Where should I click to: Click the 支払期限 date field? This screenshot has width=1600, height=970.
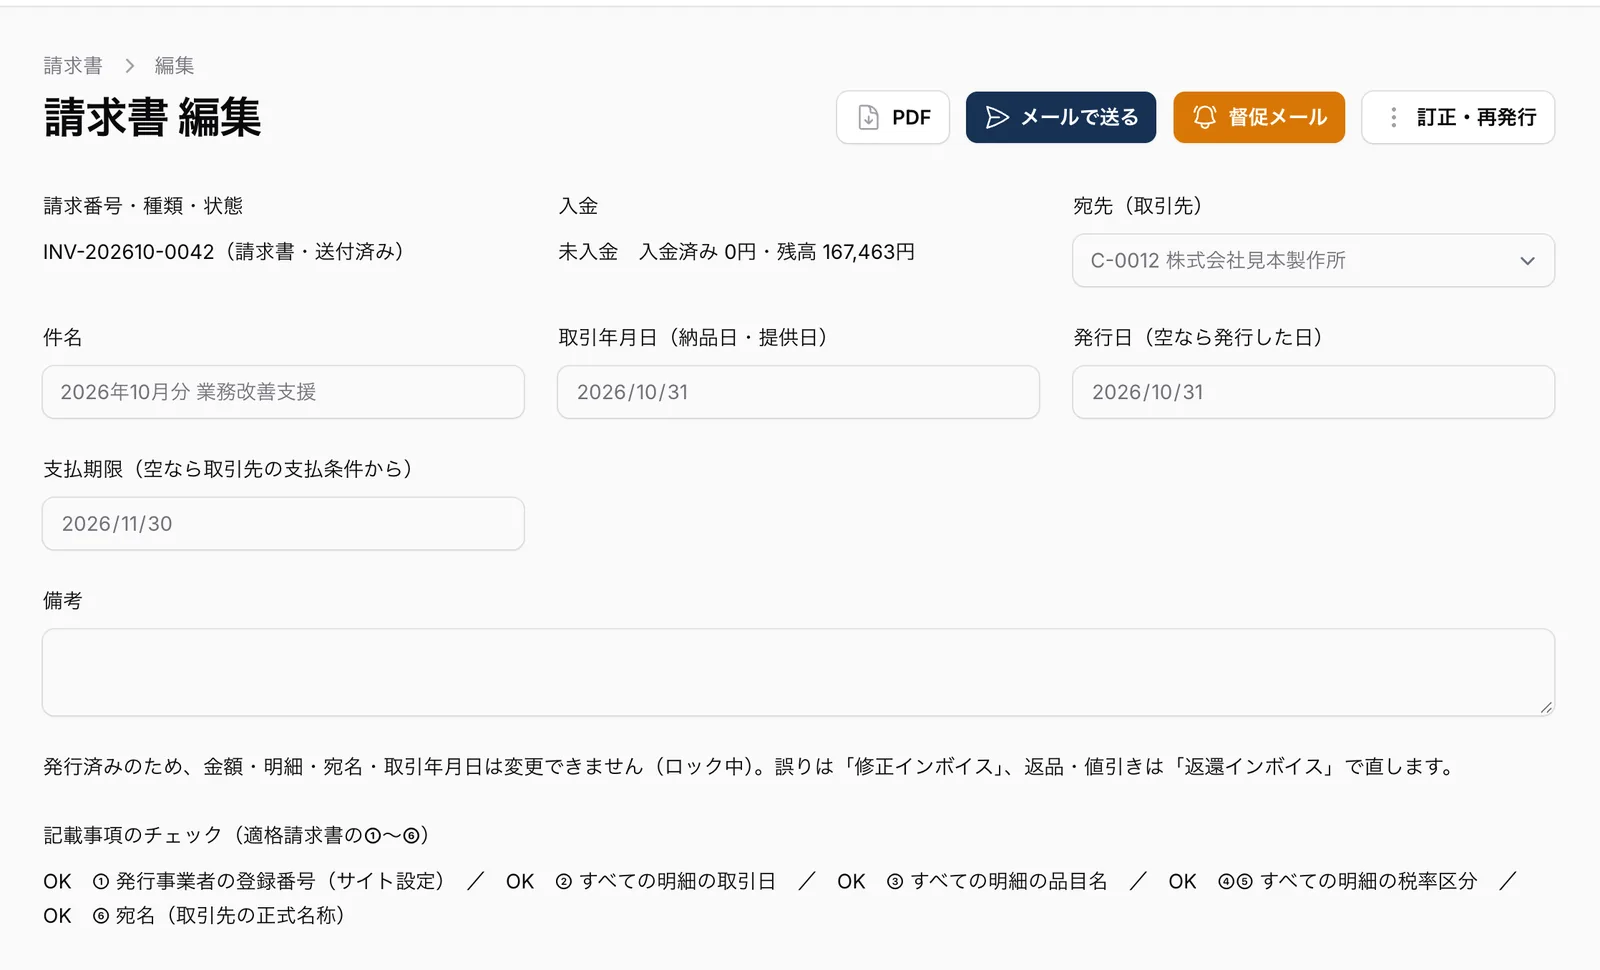click(283, 524)
